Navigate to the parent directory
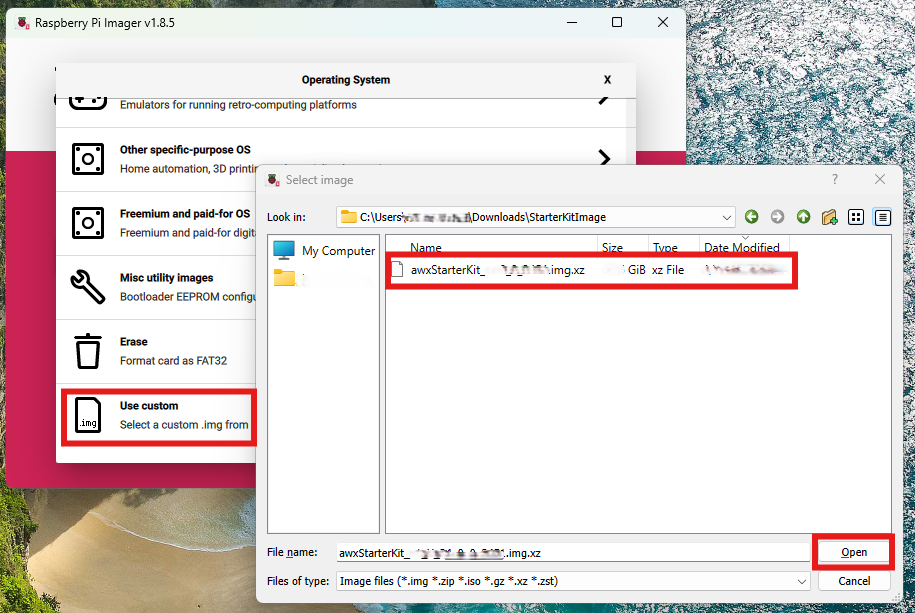The height and width of the screenshot is (613, 915). (x=804, y=217)
